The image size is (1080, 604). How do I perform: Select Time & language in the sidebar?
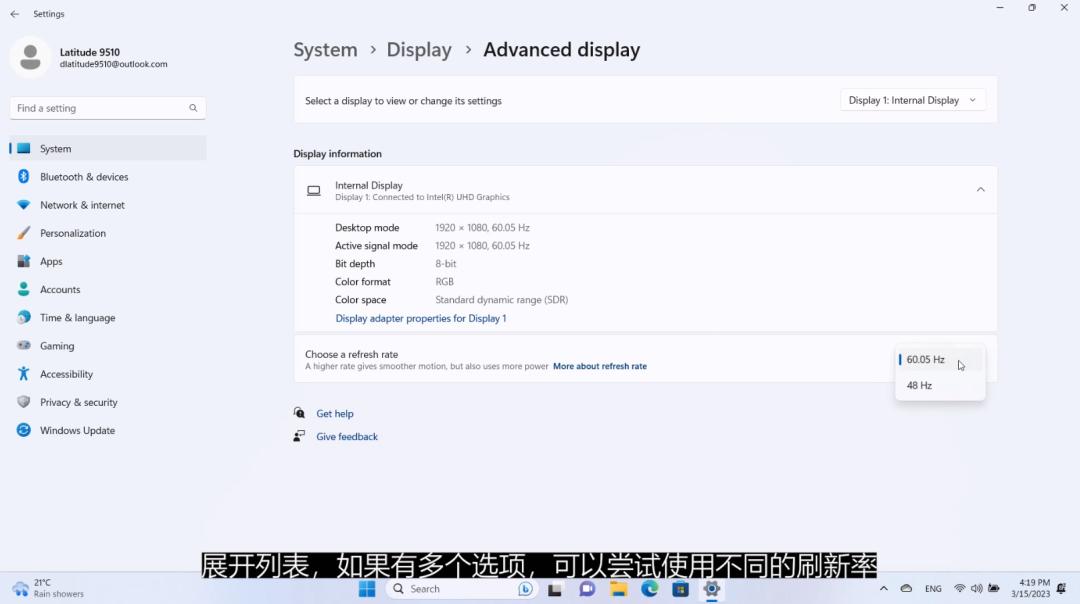77,318
